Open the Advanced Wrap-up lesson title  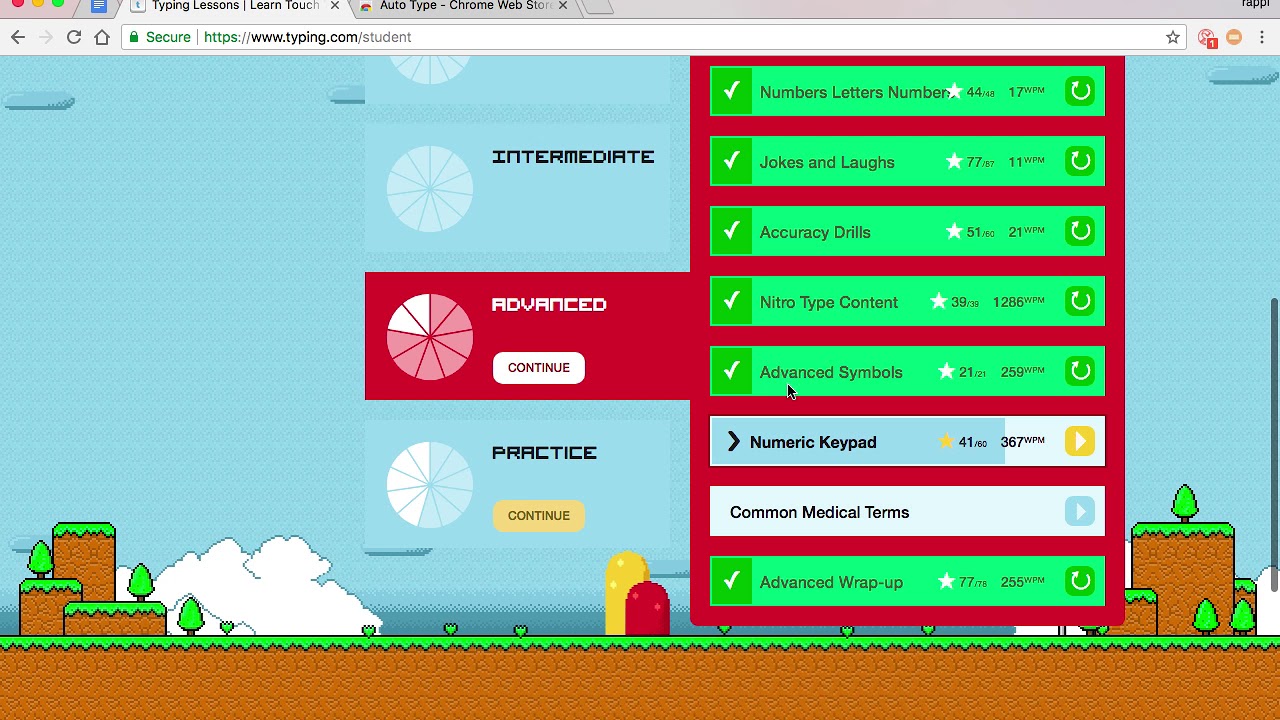pyautogui.click(x=831, y=582)
